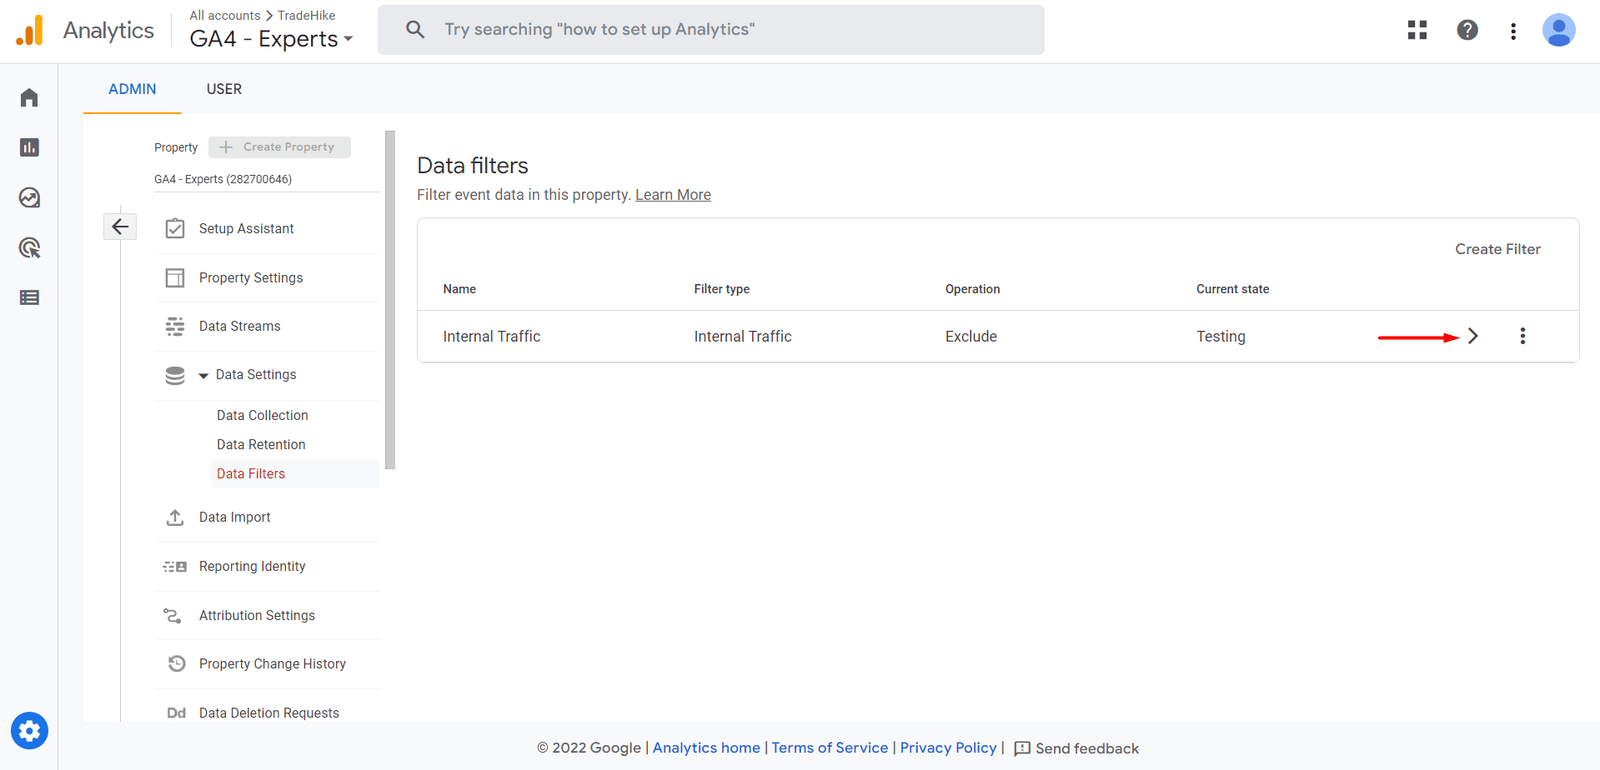
Task: Open Reporting Identity menu item
Action: 252,566
